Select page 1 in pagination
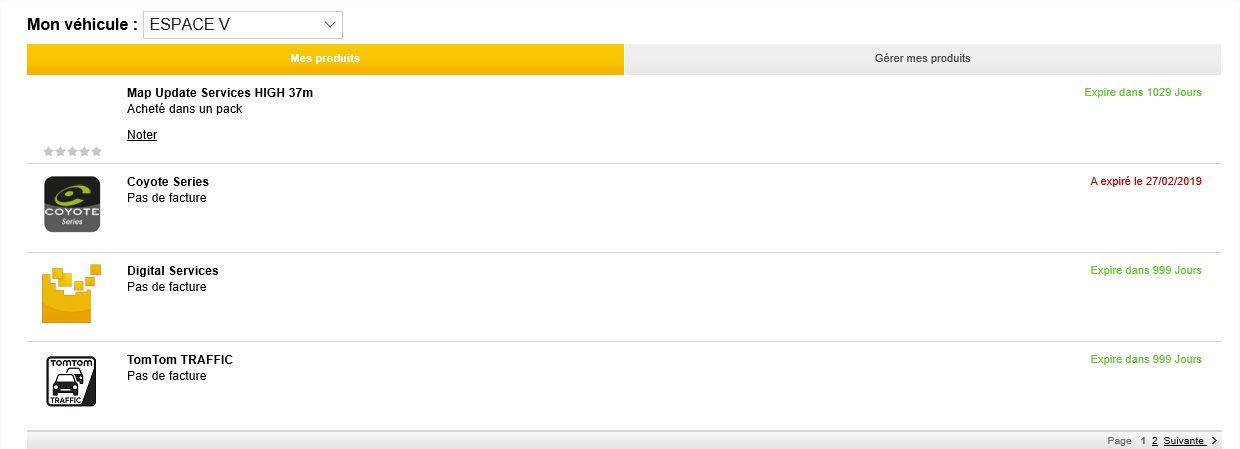Screen dimensions: 1240x449 click(1143, 440)
